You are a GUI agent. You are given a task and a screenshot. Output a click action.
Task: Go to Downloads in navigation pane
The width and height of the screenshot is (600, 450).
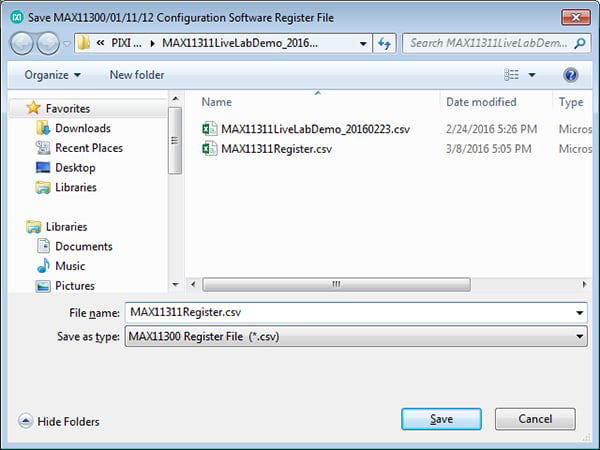click(x=83, y=128)
